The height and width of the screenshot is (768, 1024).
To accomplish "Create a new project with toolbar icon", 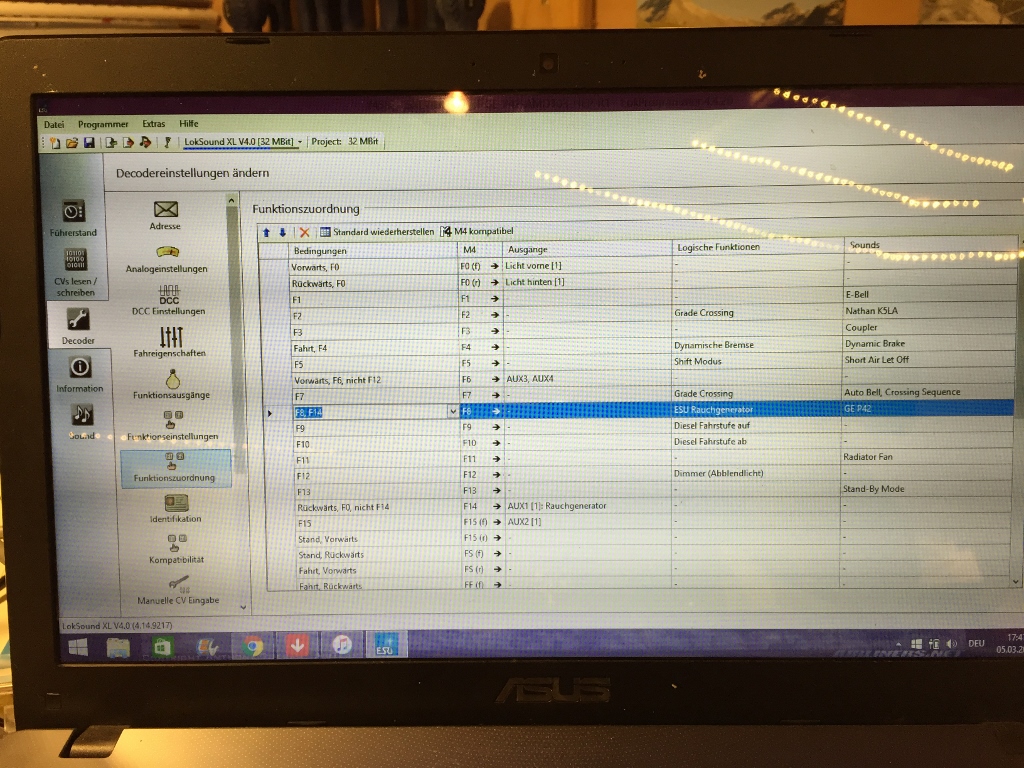I will tap(56, 143).
